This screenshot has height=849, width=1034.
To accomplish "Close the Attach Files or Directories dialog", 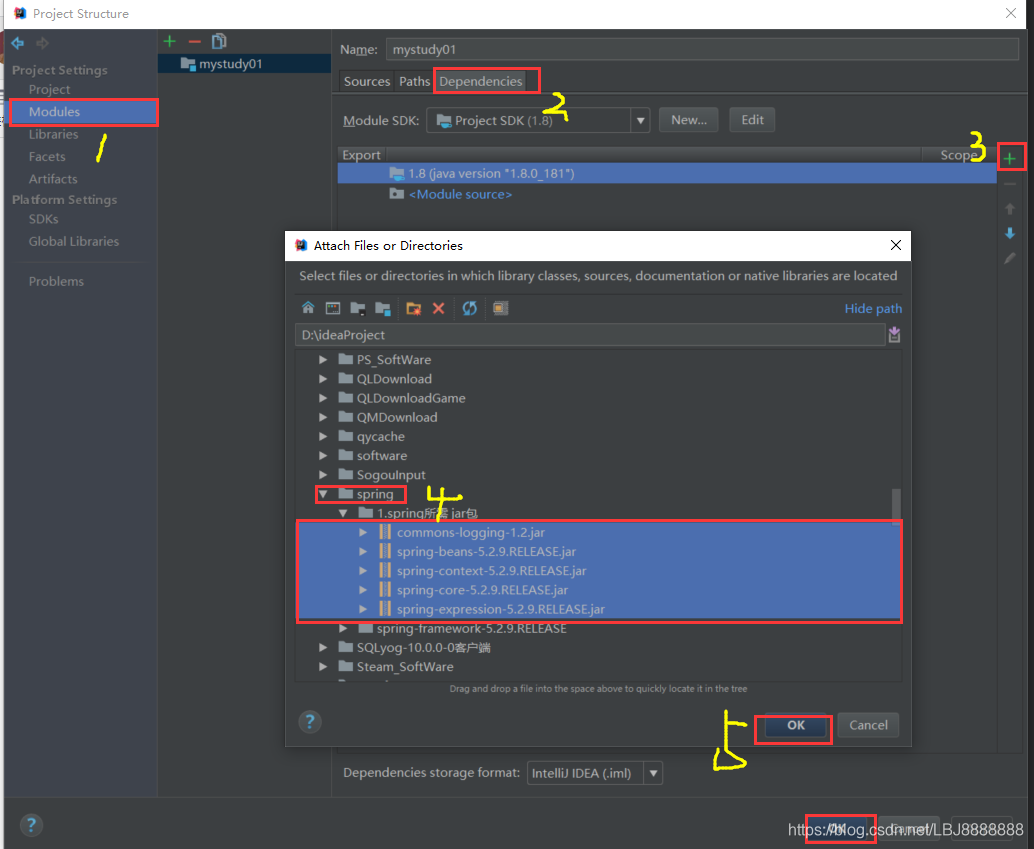I will coord(896,245).
